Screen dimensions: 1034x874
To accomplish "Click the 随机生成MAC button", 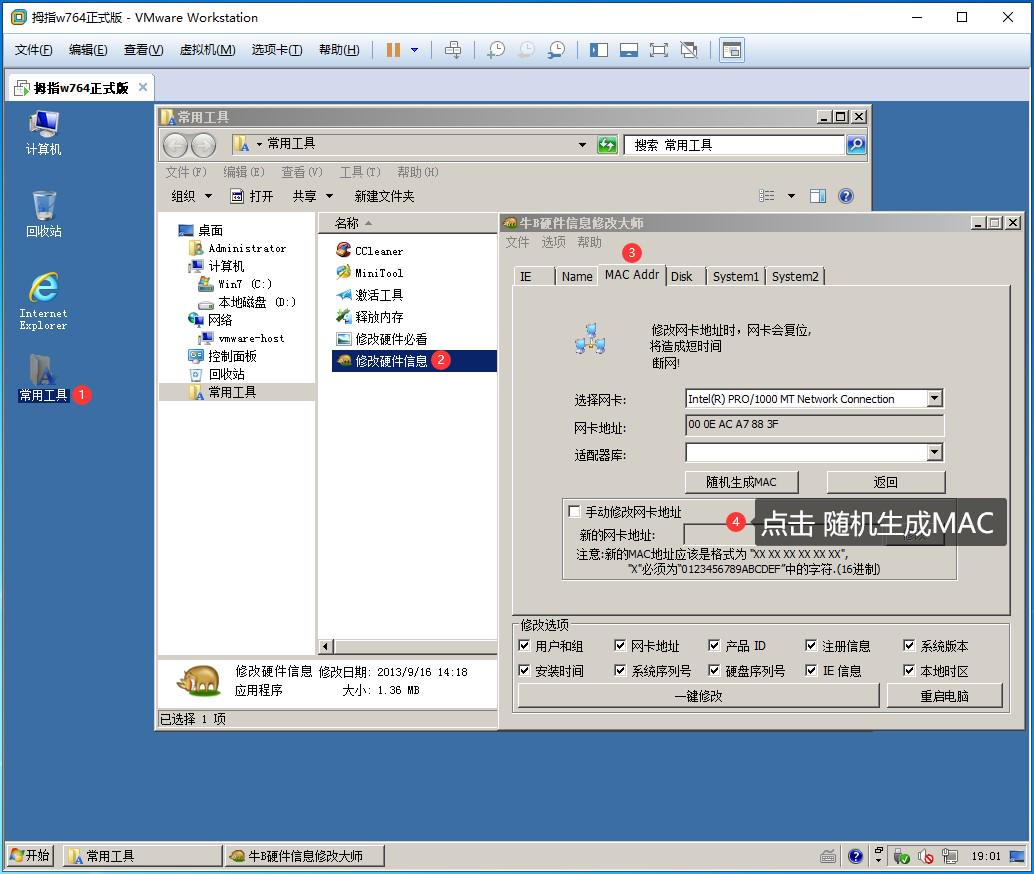I will click(x=742, y=482).
